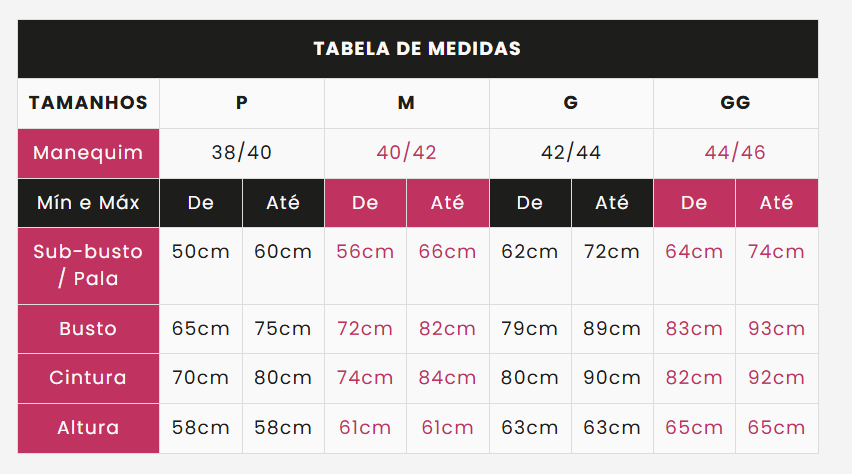The height and width of the screenshot is (474, 852).
Task: Click the Sub-busto / Pala row label
Action: point(89,266)
